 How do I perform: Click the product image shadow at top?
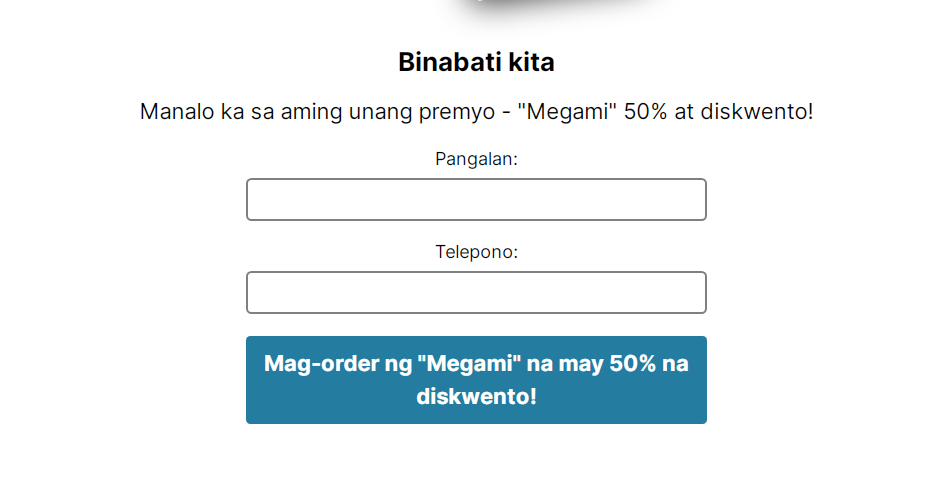[x=560, y=8]
